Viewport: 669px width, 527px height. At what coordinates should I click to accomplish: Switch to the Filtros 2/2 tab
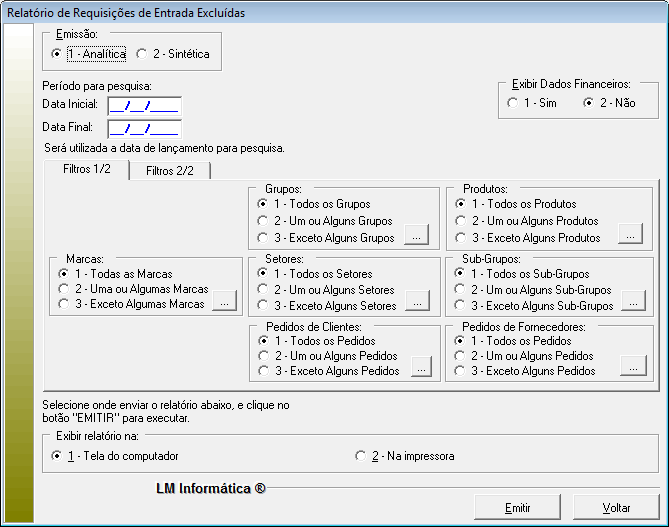click(170, 171)
